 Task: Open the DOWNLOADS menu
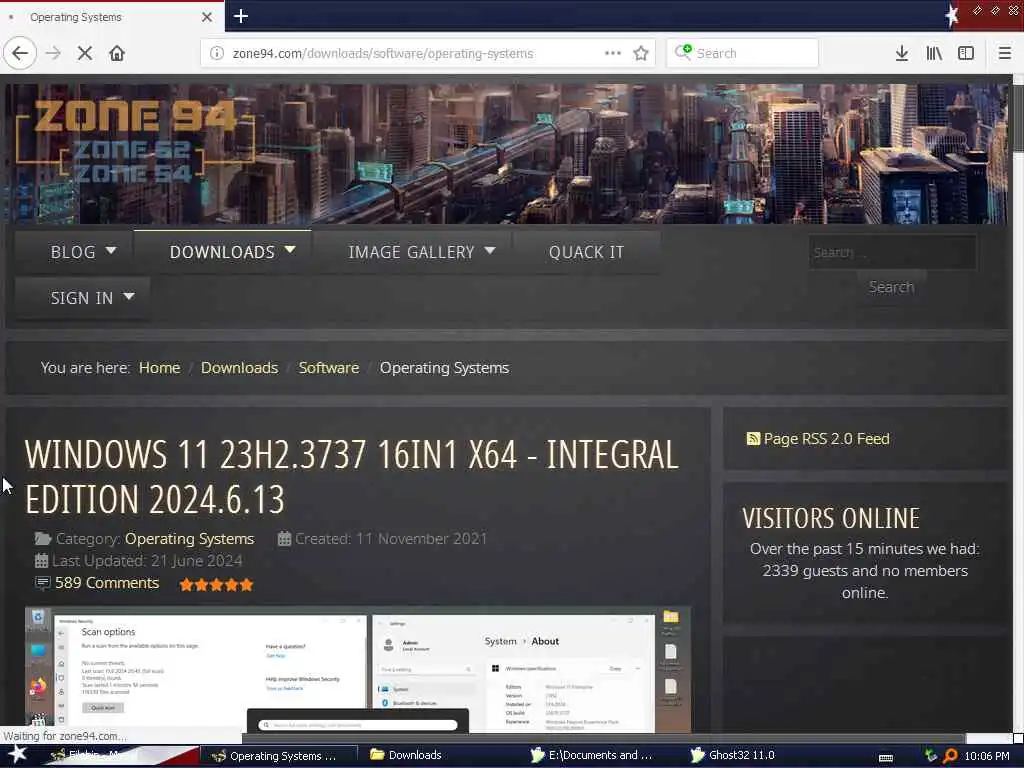[222, 252]
